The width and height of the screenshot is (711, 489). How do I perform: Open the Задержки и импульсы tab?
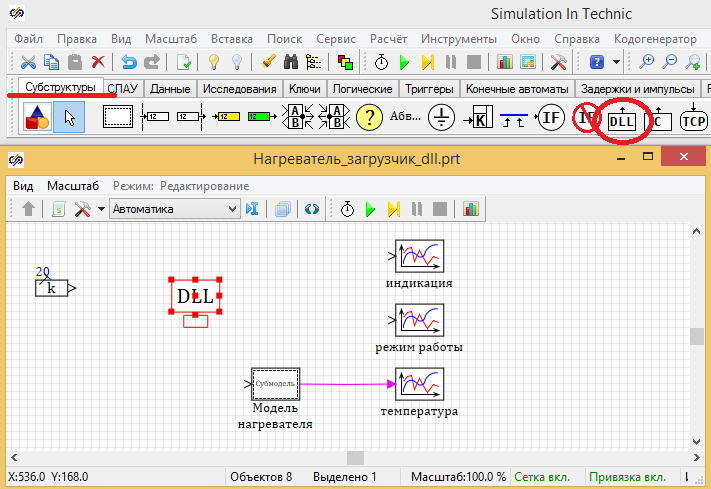(x=638, y=88)
